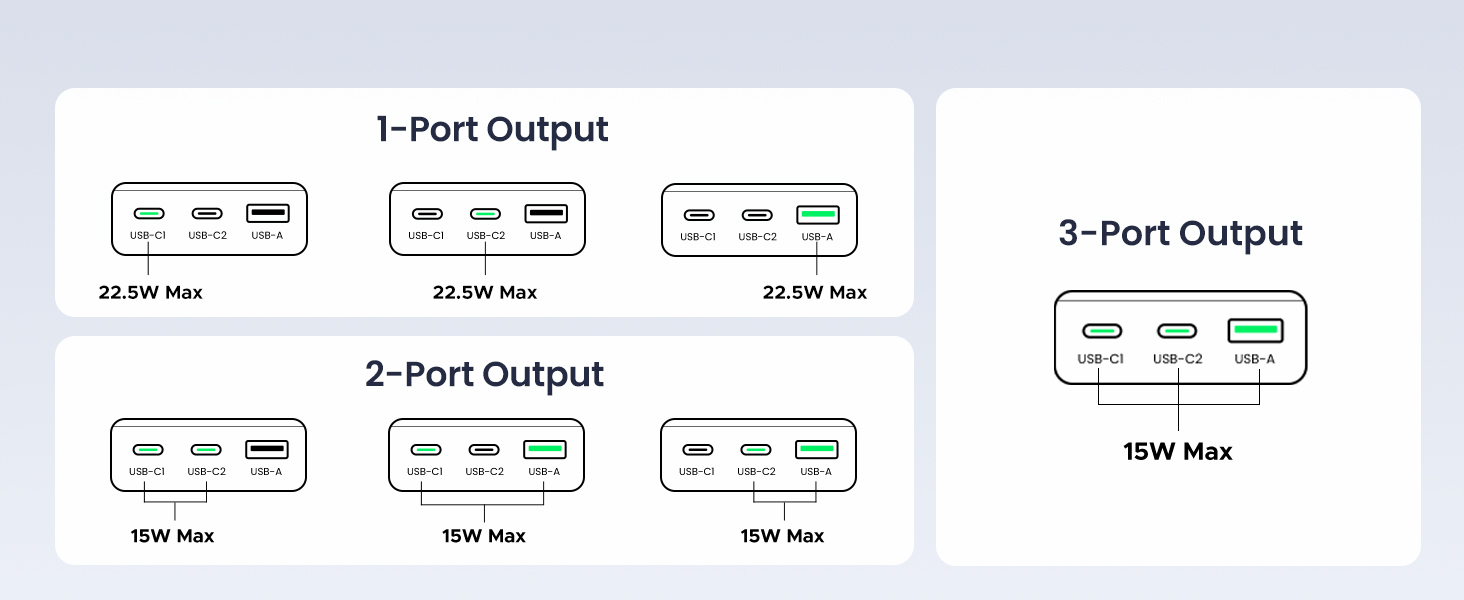Click green USB-C2 port in the 2-Port C2-and-A diagram
This screenshot has width=1464, height=600.
pos(755,449)
